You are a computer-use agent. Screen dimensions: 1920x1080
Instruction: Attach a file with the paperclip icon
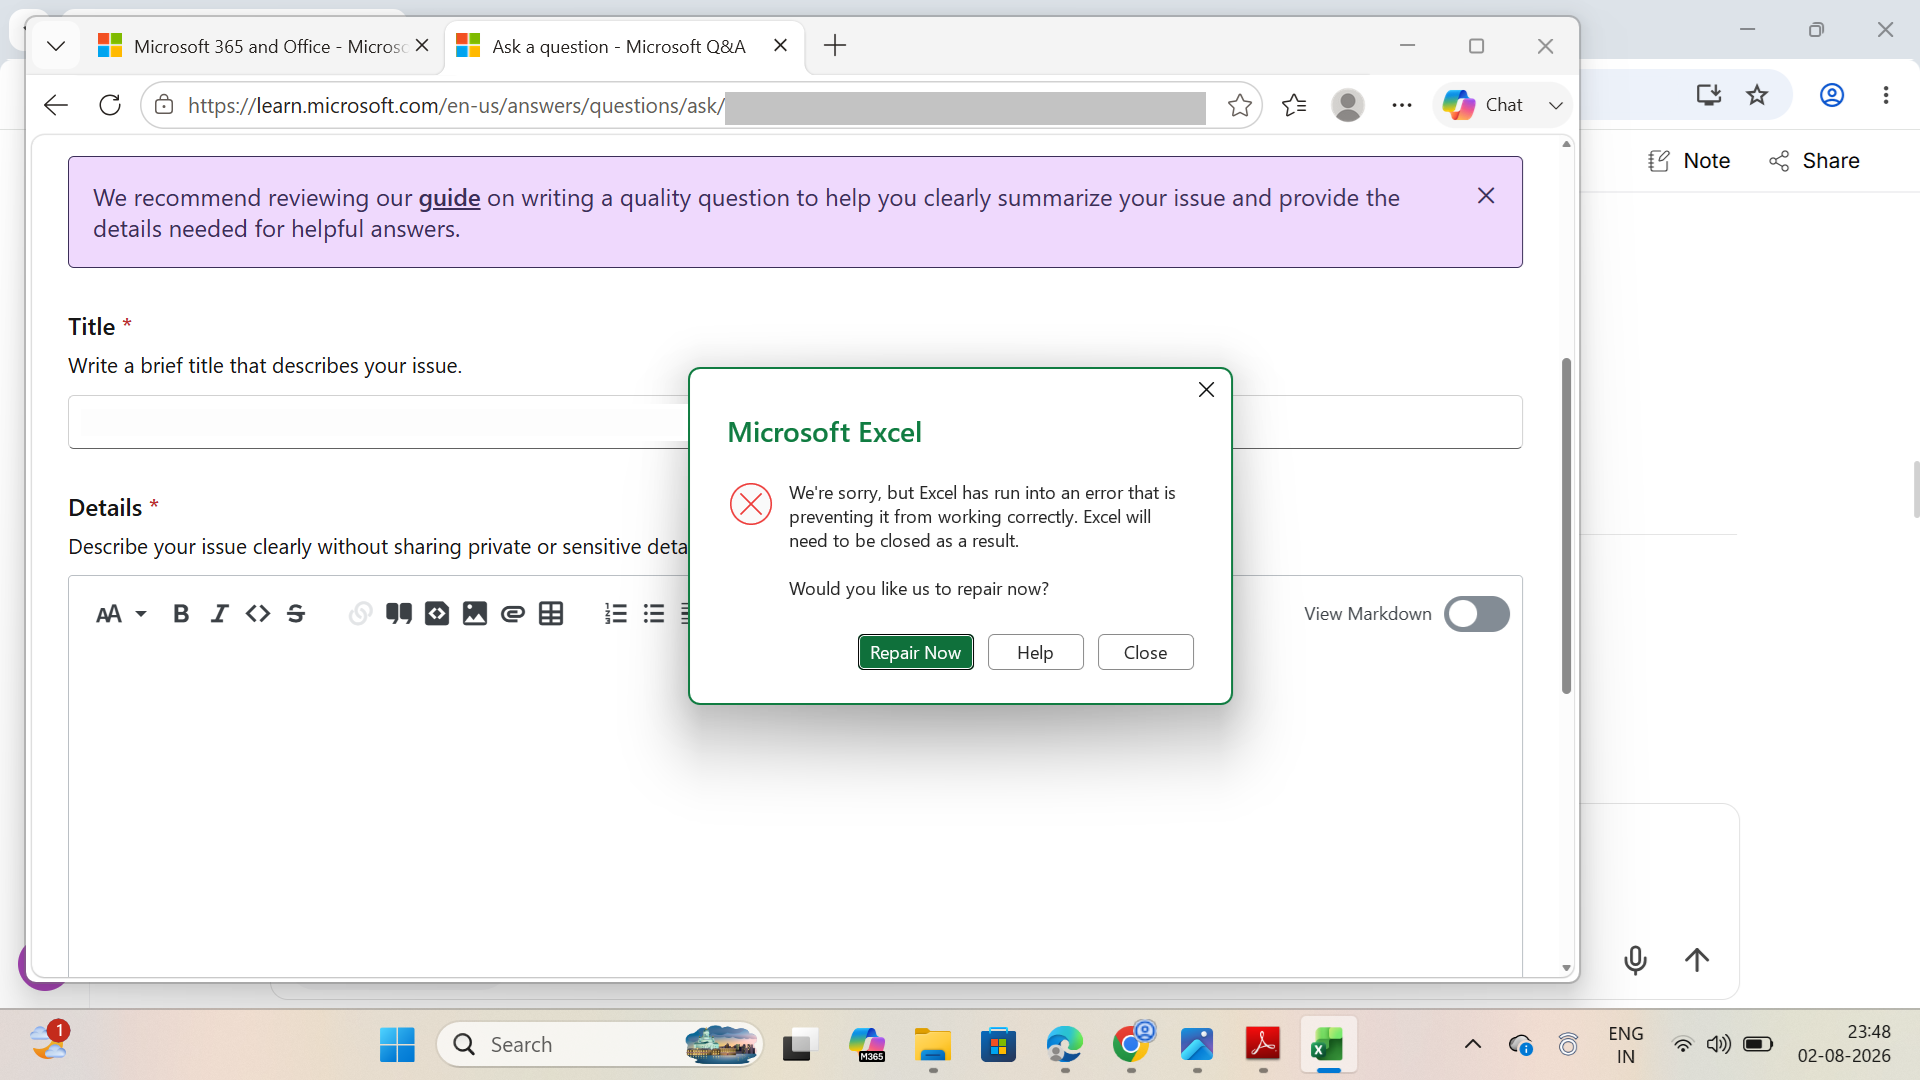pos(513,614)
